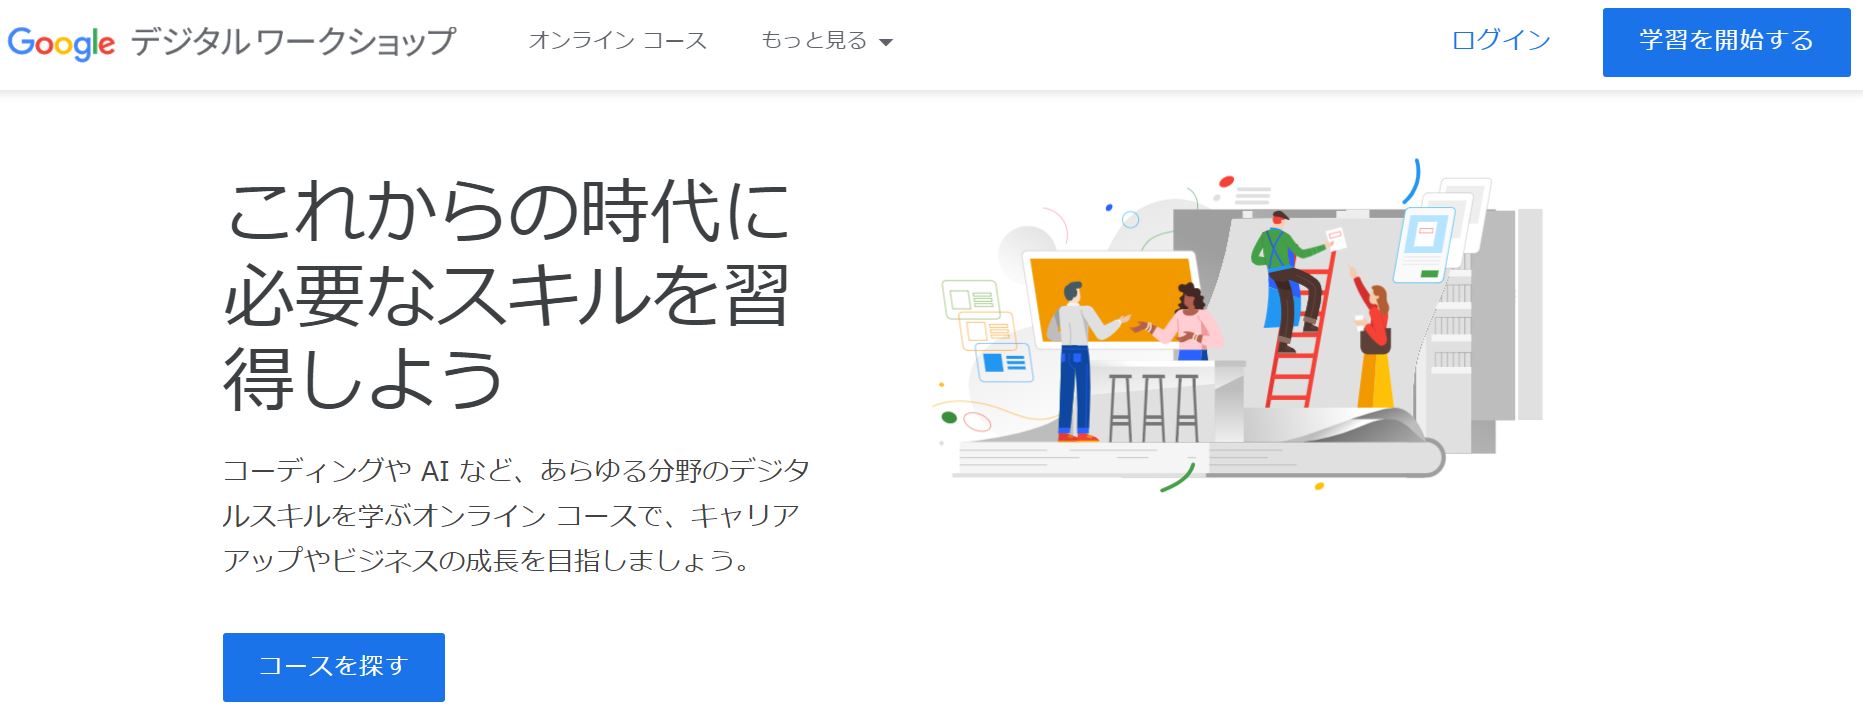Click the ログイン link

click(1500, 41)
